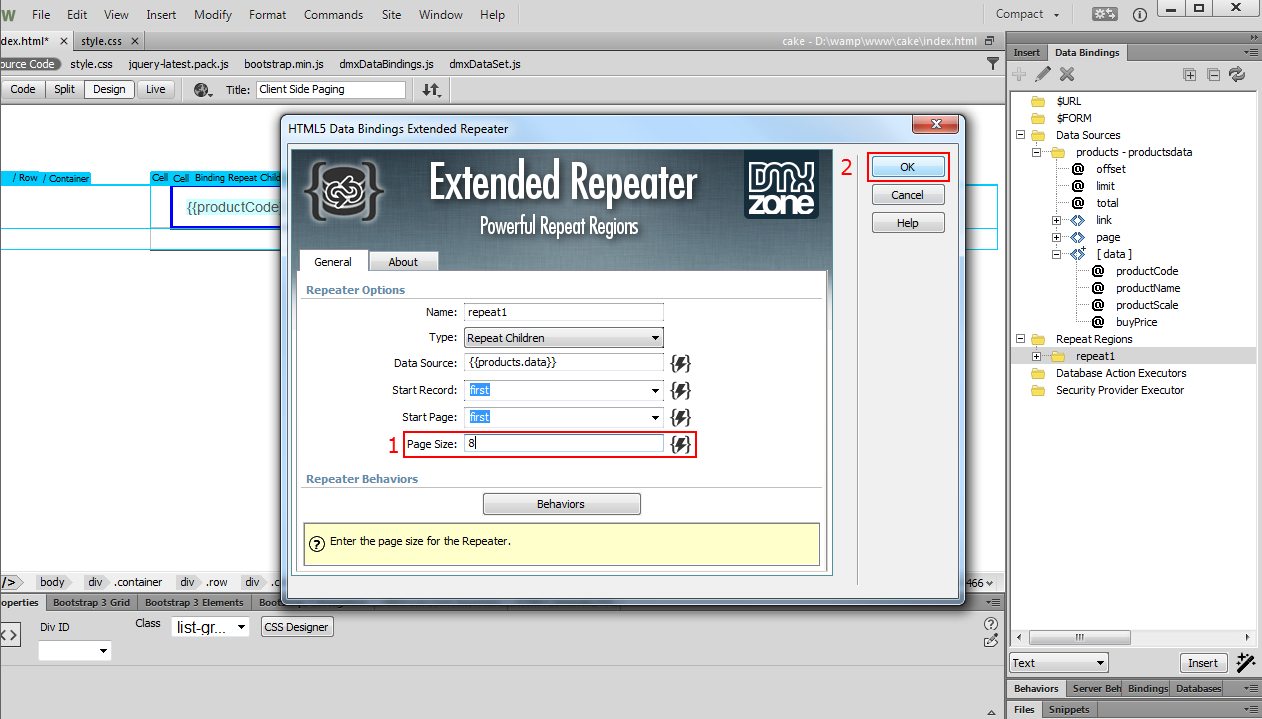This screenshot has width=1262, height=719.
Task: Click the related files filter funnel icon
Action: click(x=993, y=63)
